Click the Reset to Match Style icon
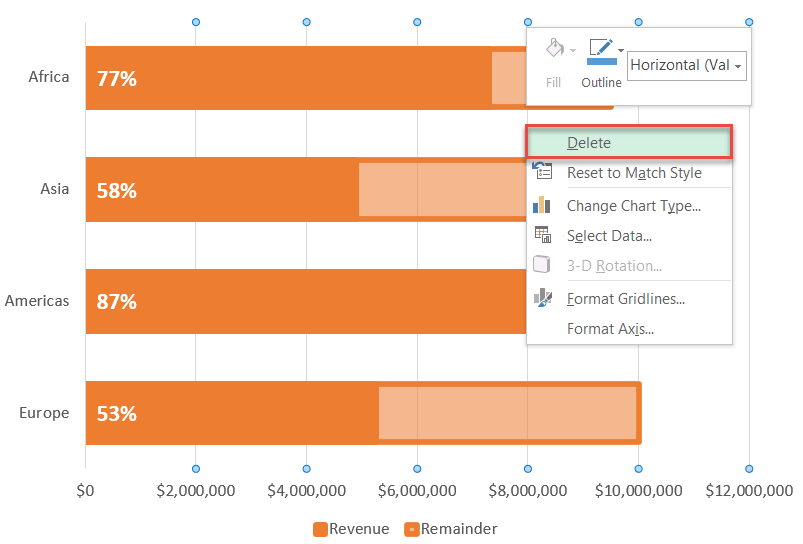Screen dimensions: 803x544 pos(542,171)
